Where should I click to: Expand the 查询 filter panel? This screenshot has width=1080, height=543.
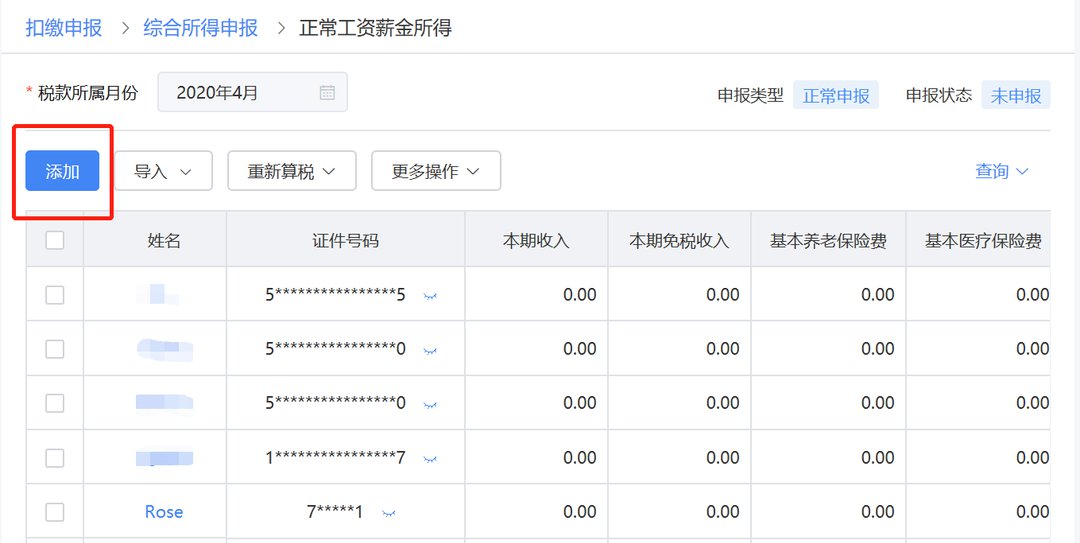coord(1001,171)
